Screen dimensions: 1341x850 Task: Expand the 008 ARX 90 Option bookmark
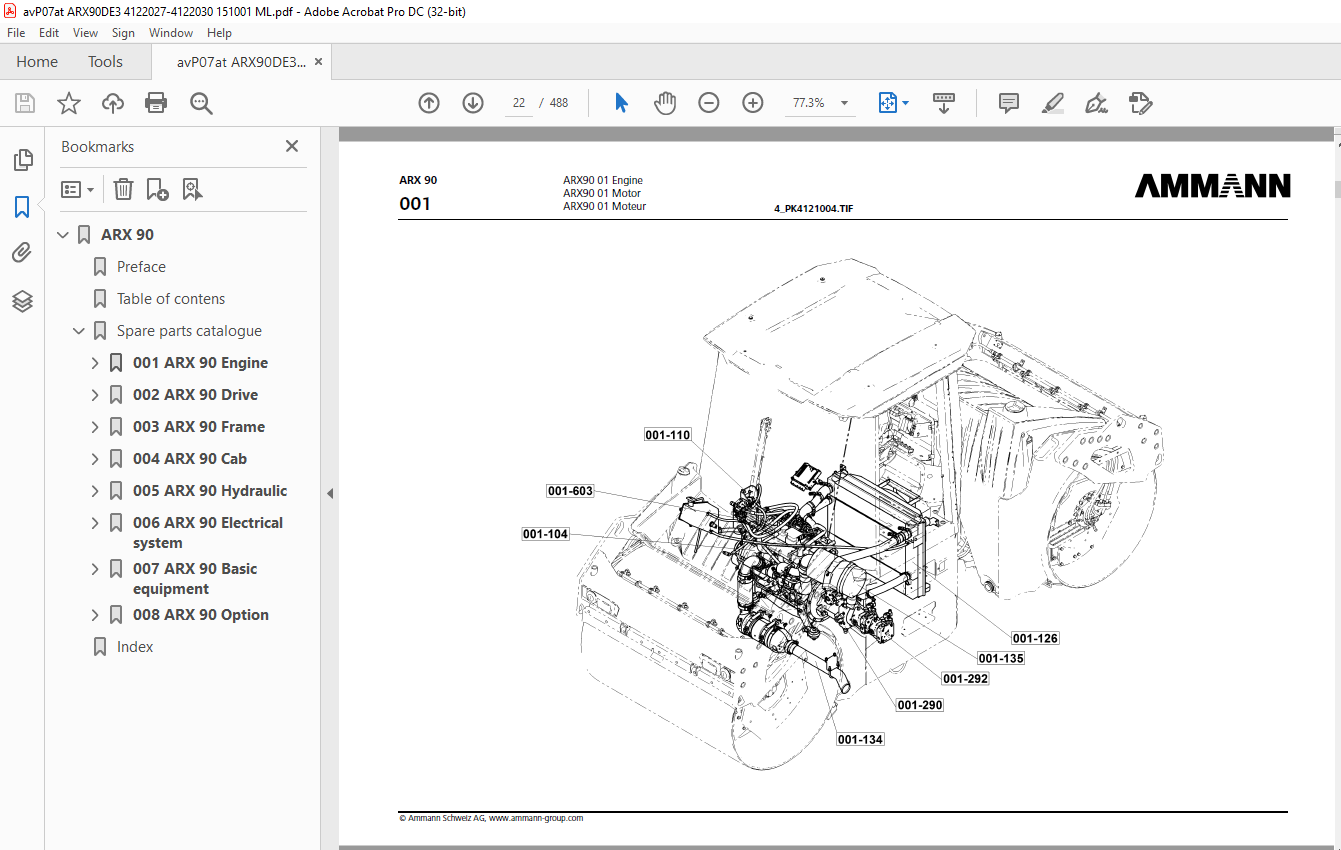tap(95, 615)
